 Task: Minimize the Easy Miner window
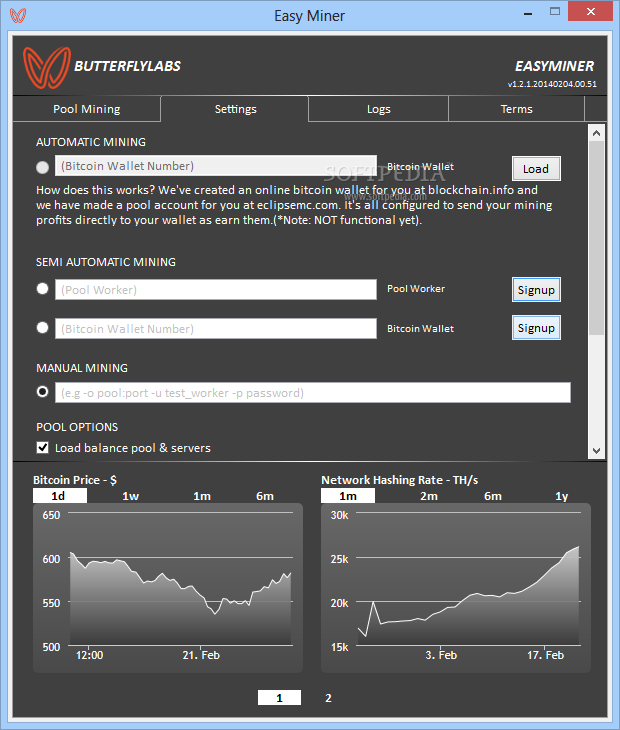tap(528, 13)
